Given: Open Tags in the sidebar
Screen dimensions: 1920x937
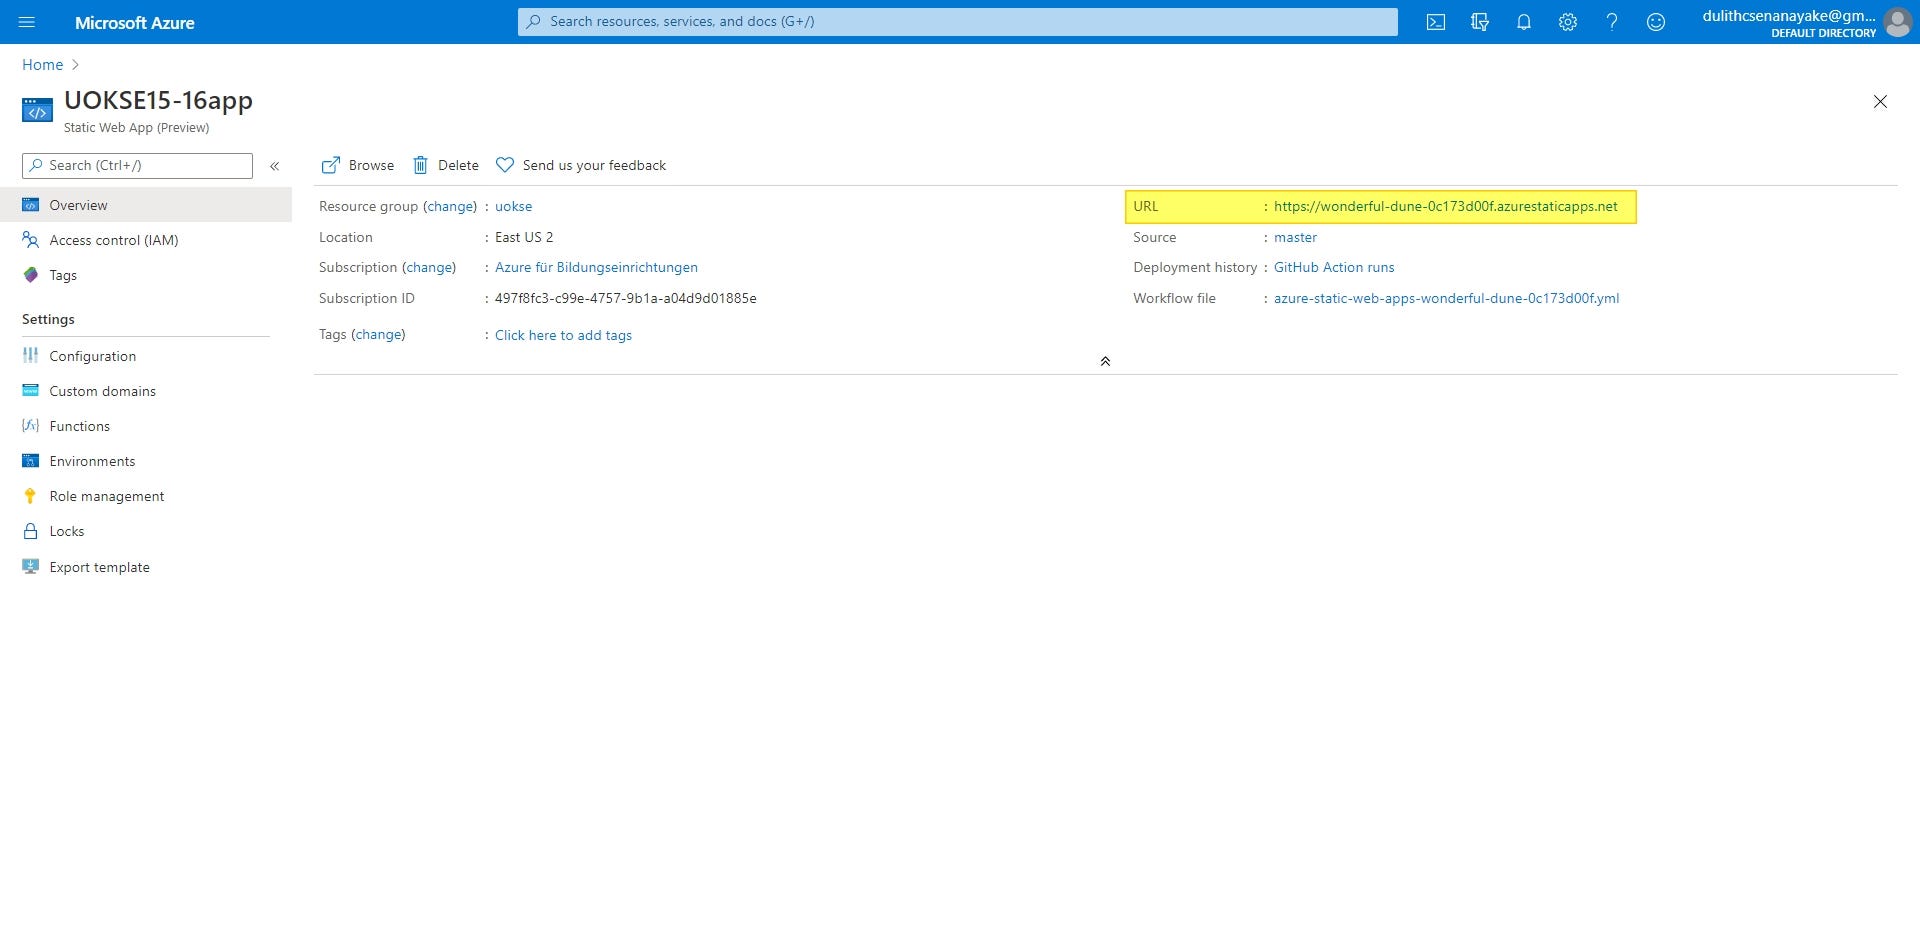Looking at the screenshot, I should click(146, 275).
